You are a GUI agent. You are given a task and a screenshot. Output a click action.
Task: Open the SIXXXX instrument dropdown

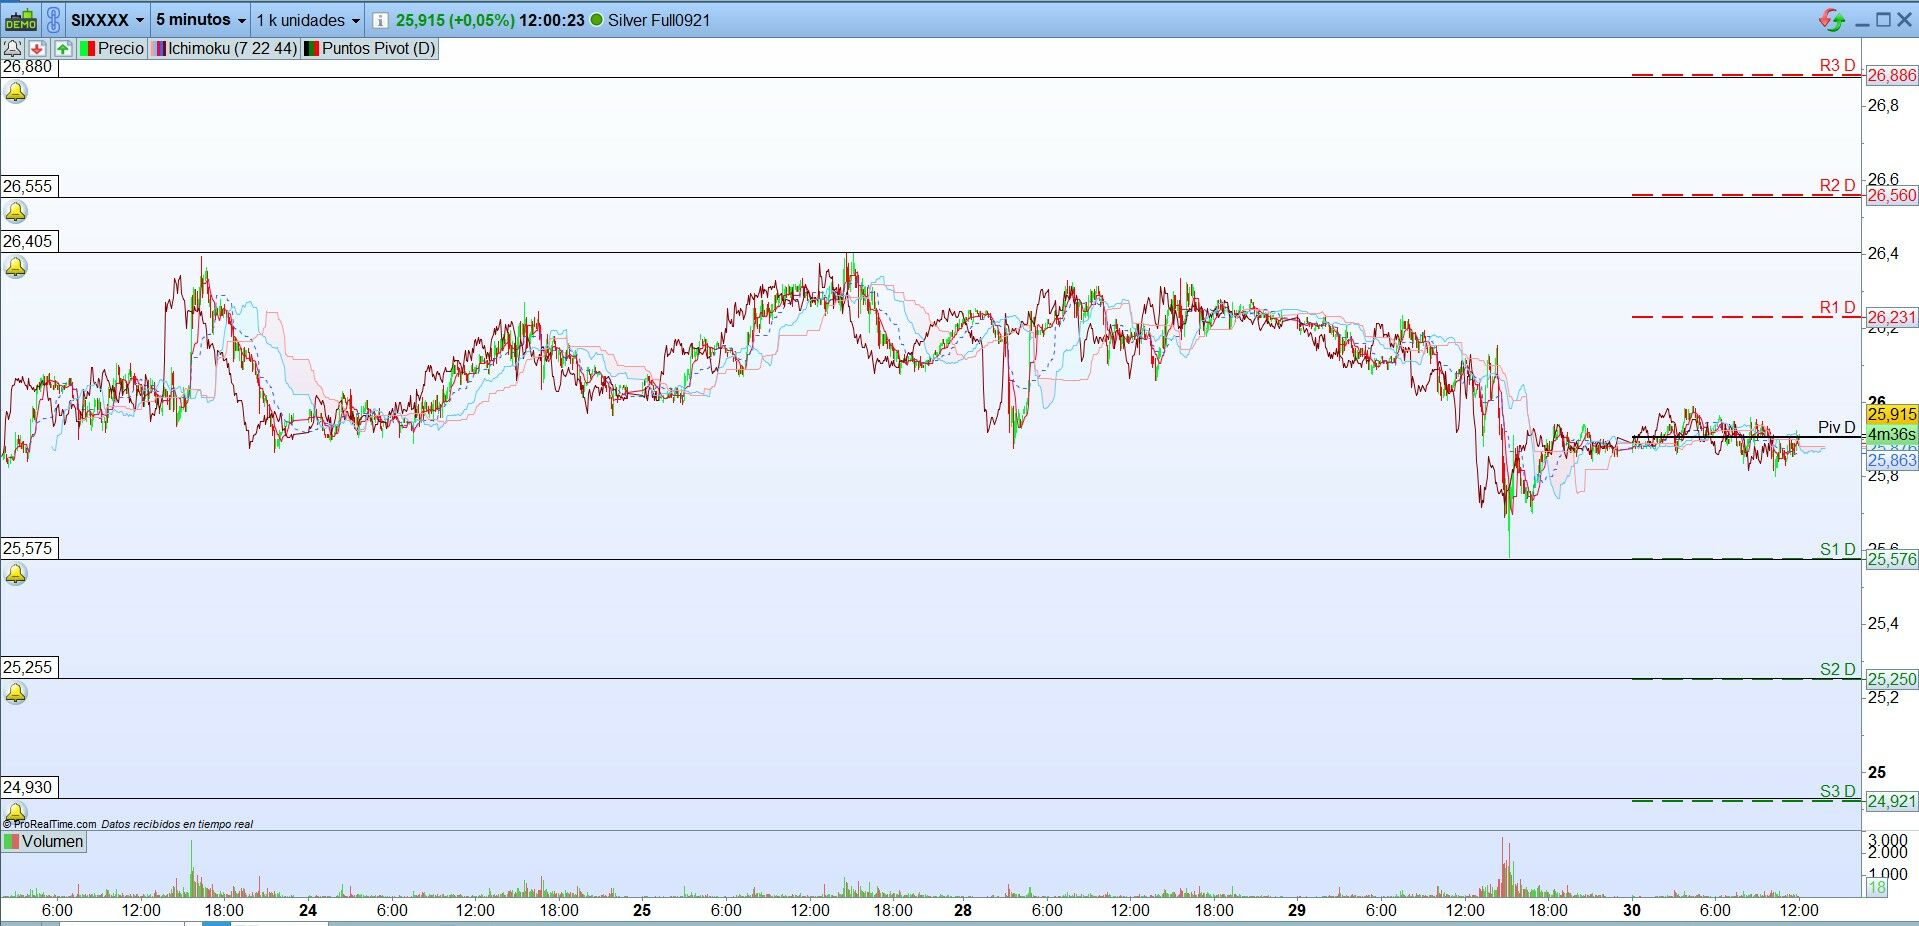tap(107, 20)
